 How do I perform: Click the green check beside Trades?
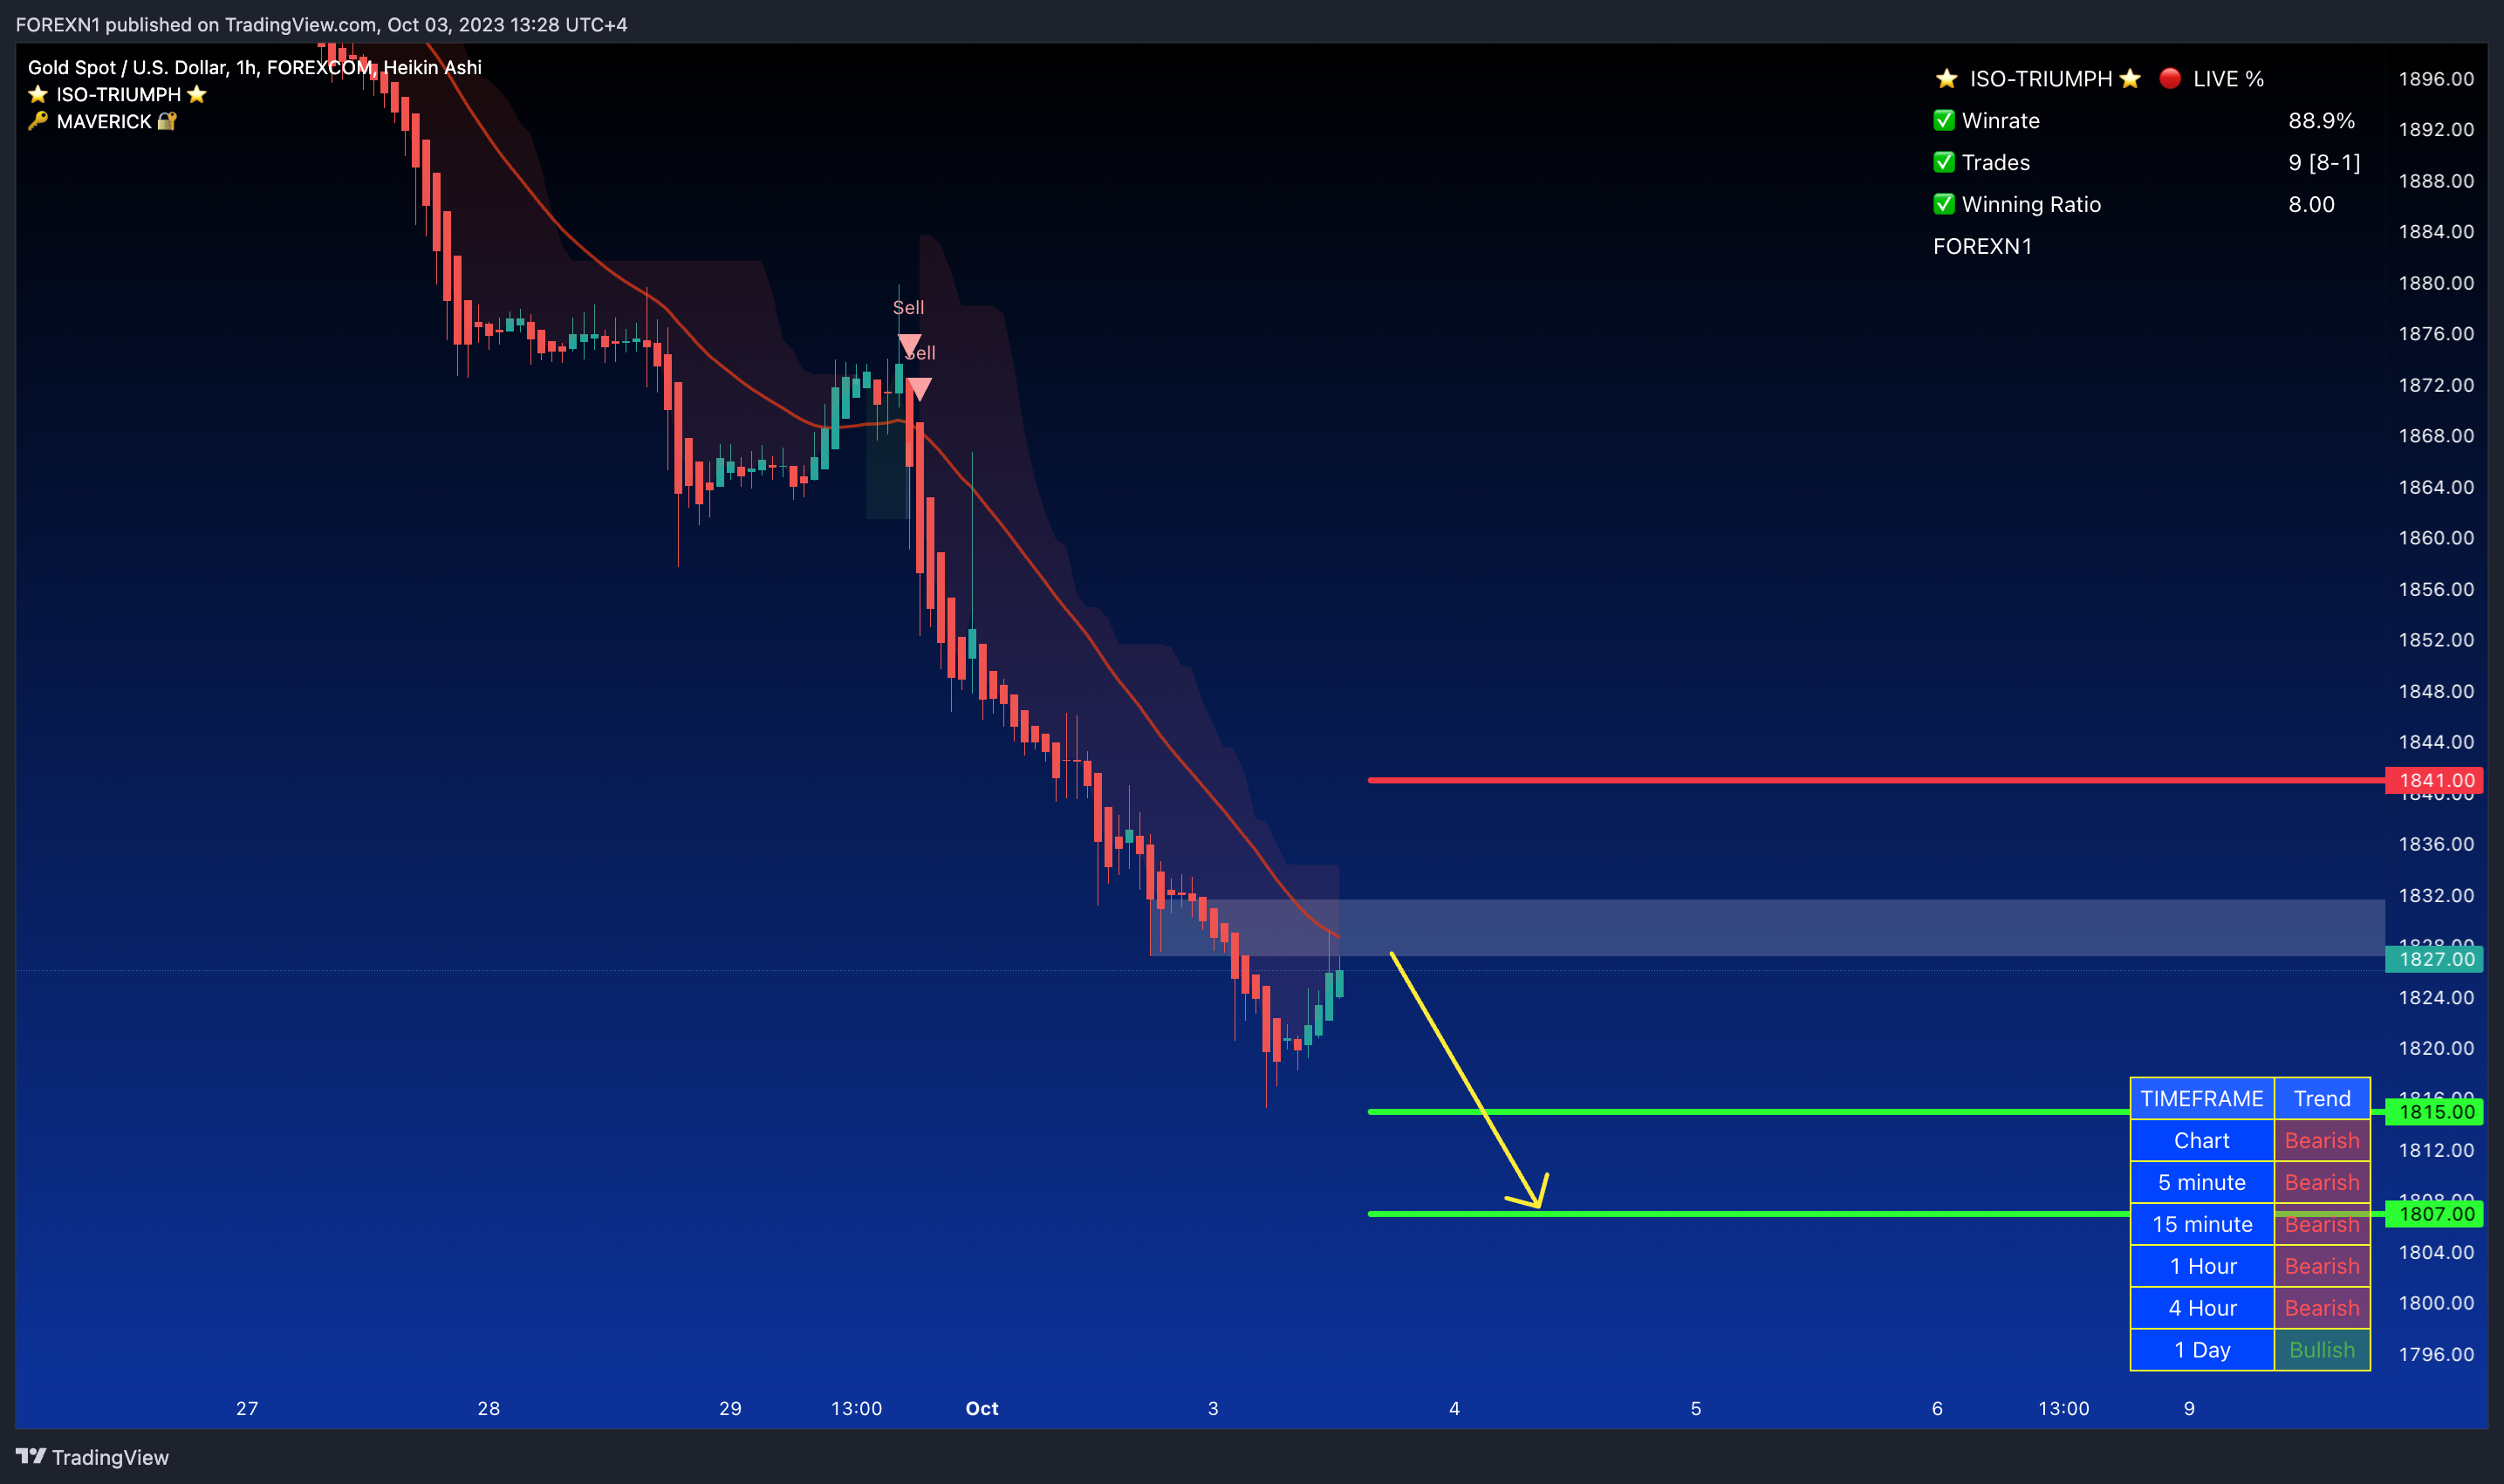click(x=1944, y=162)
